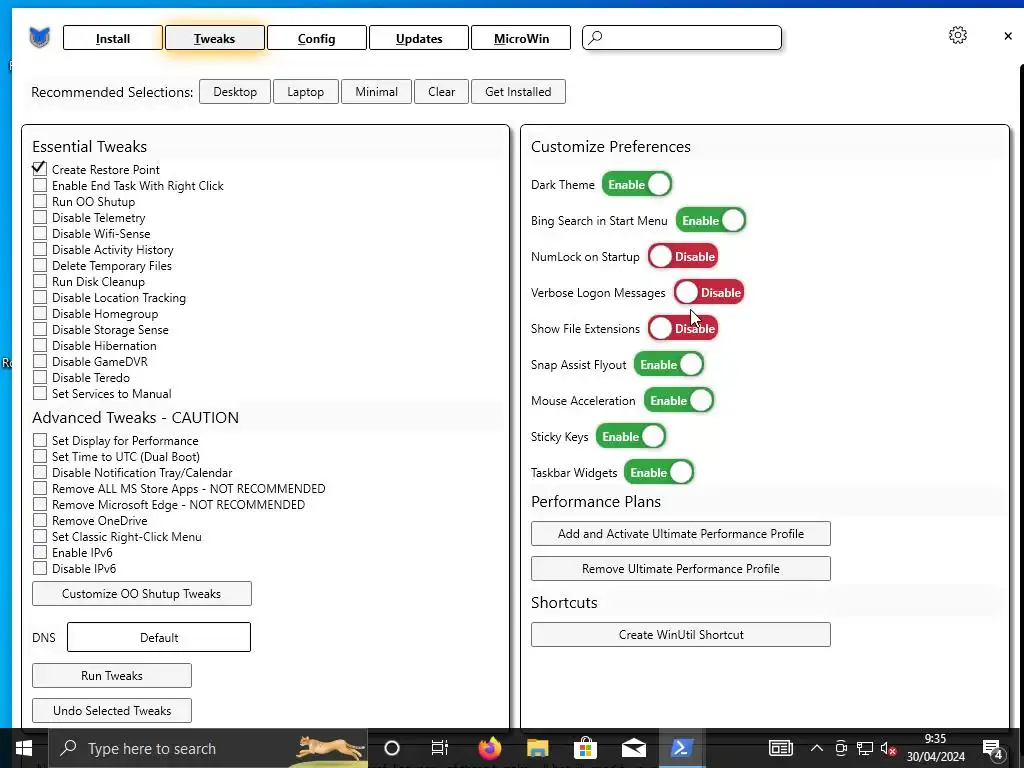
Task: Switch NumLock on Startup toggle
Action: tap(683, 256)
